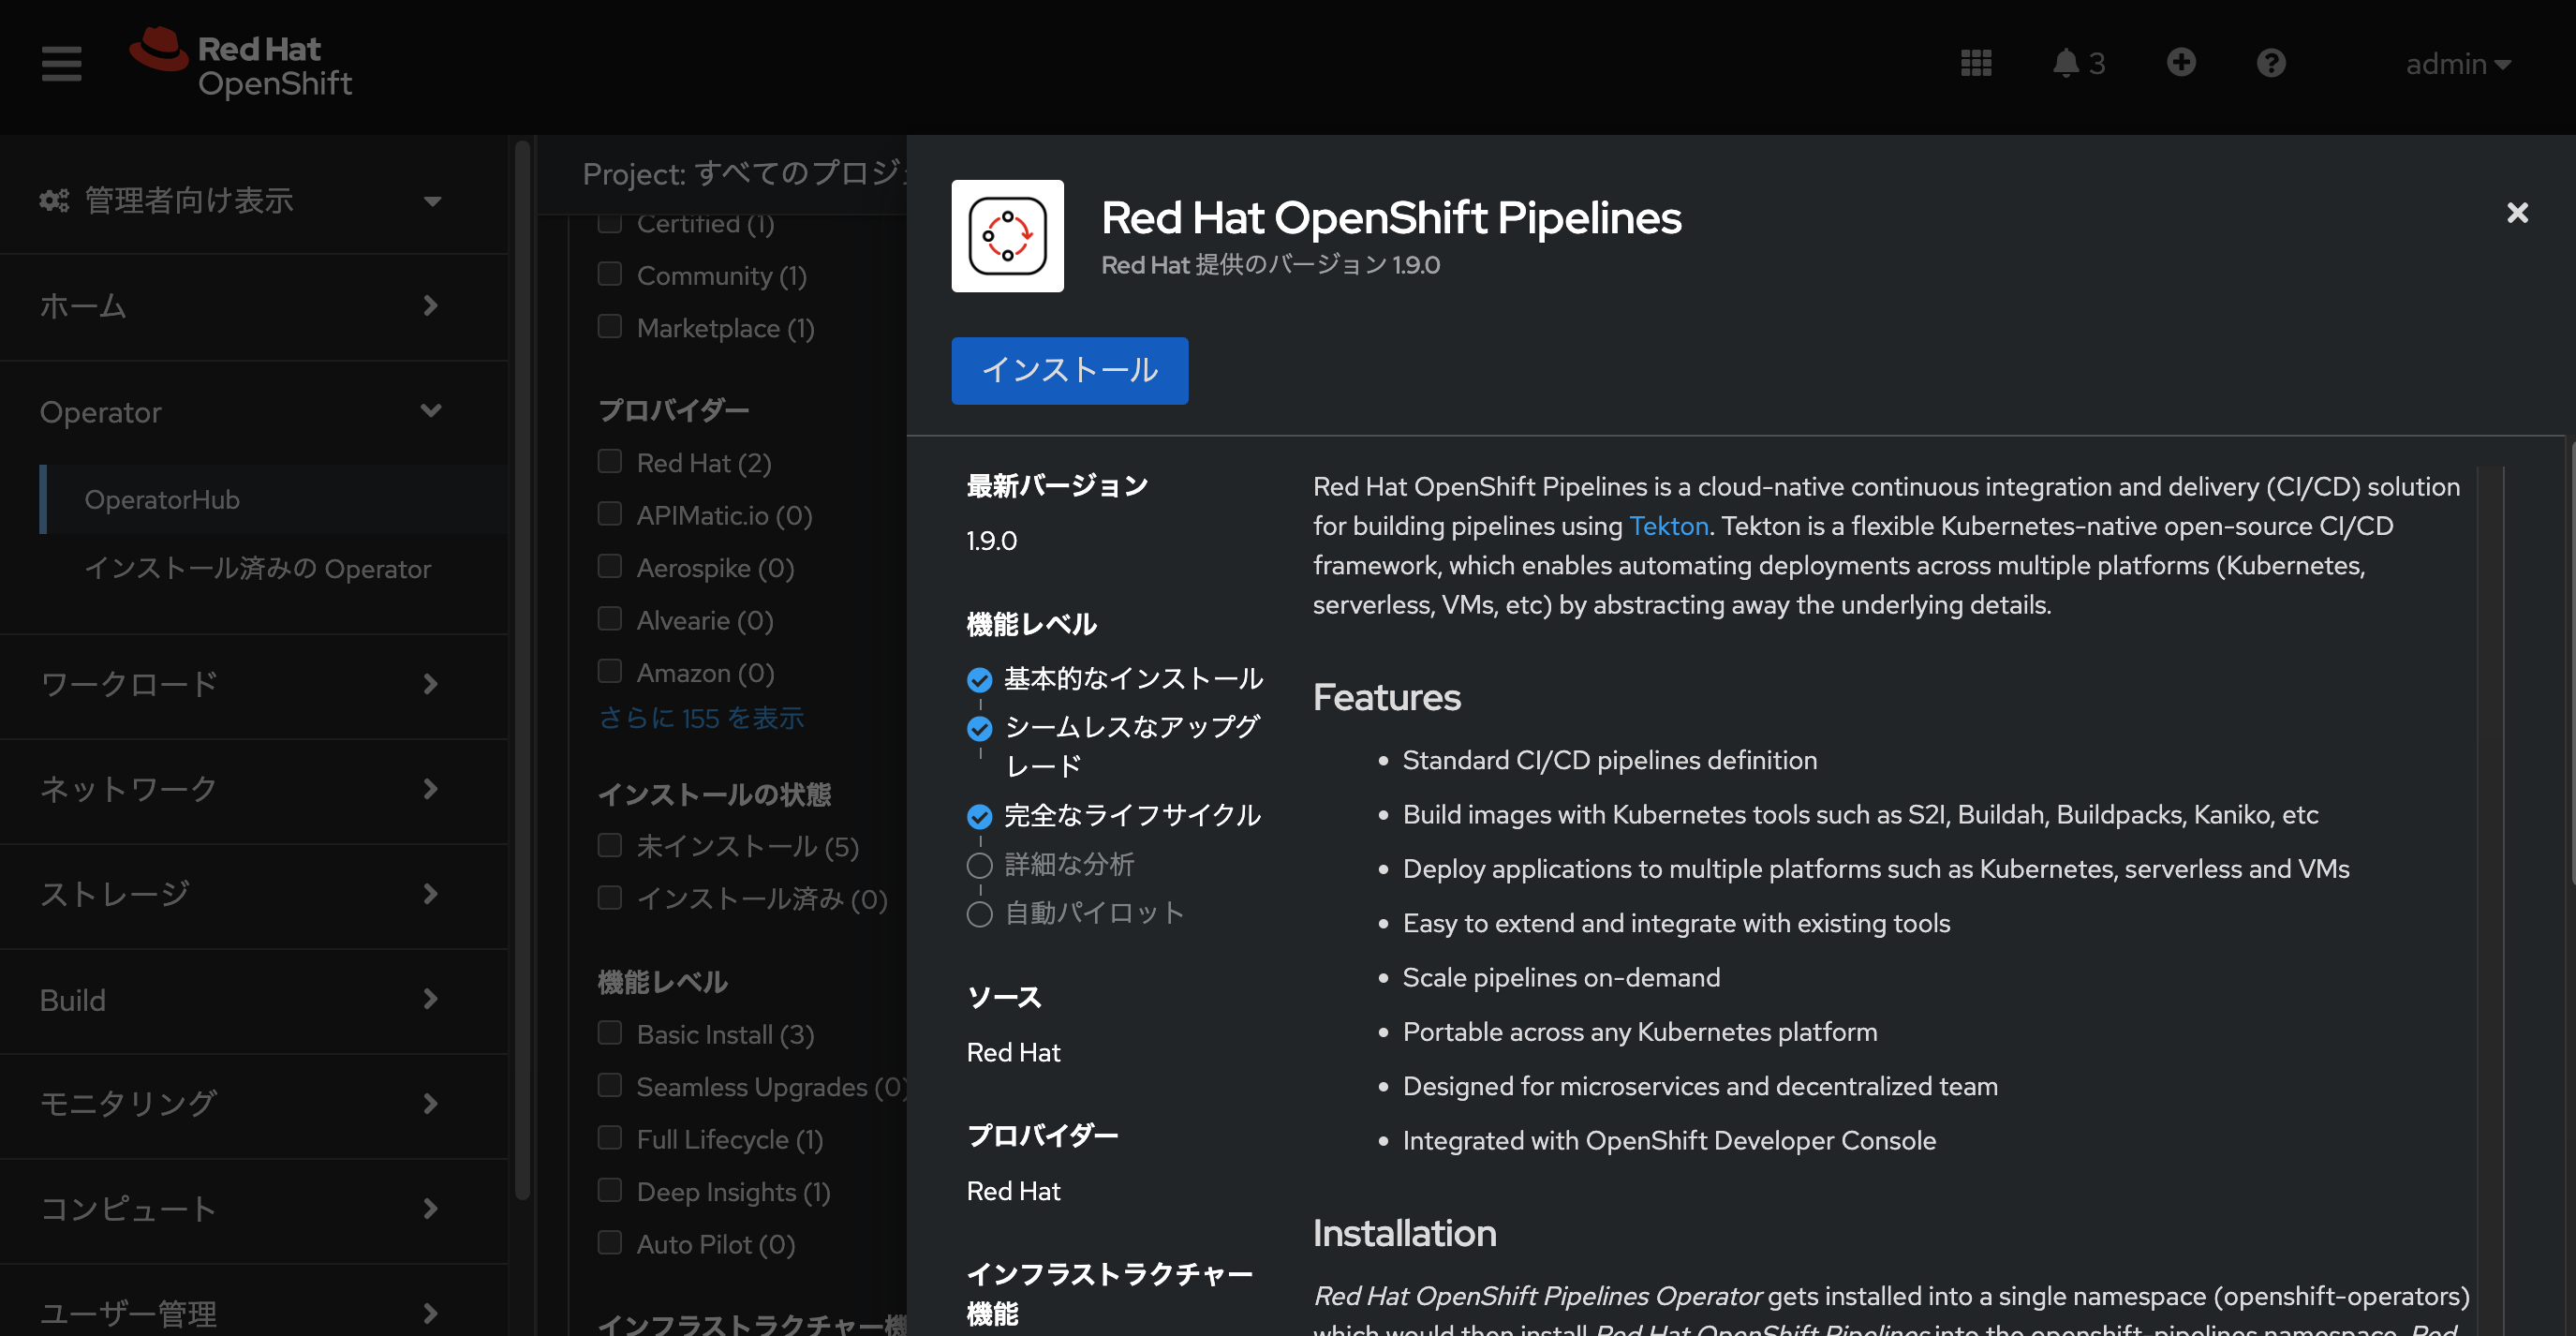Check the Amazon provider filter
2576x1336 pixels.
pos(609,672)
